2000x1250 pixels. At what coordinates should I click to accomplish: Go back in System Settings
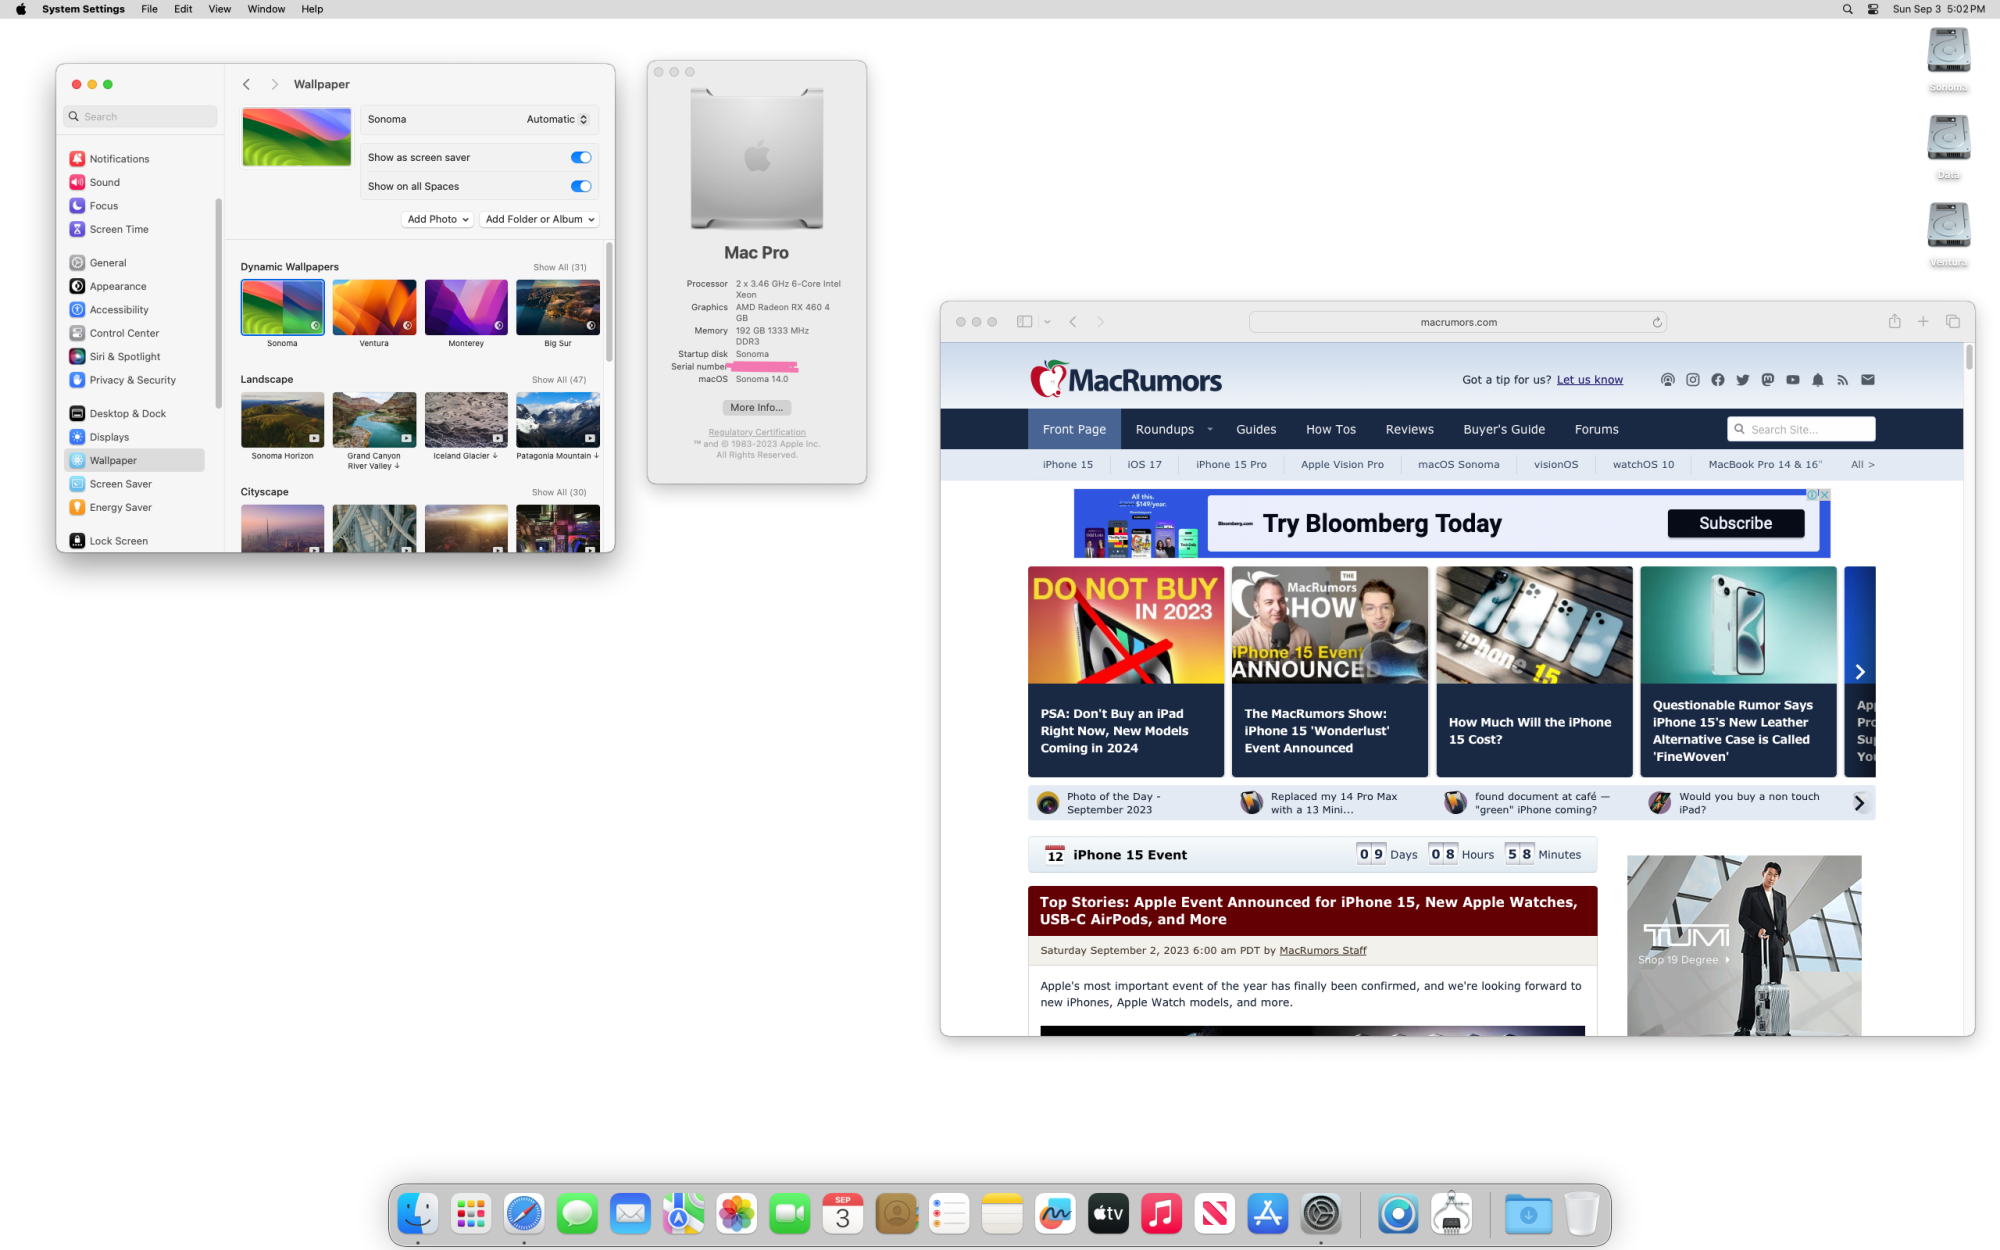[247, 84]
